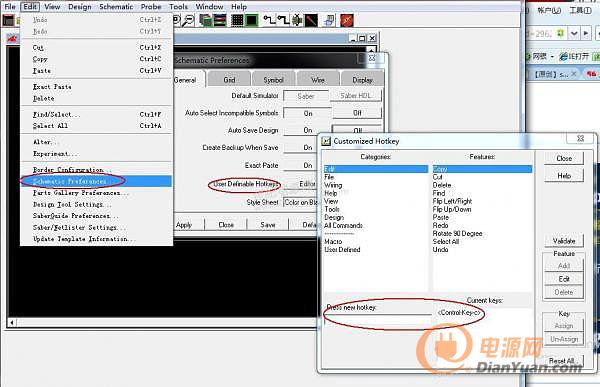Image resolution: width=600 pixels, height=387 pixels.
Task: Click the zoom out magnifier toolbar icon
Action: pyautogui.click(x=188, y=20)
